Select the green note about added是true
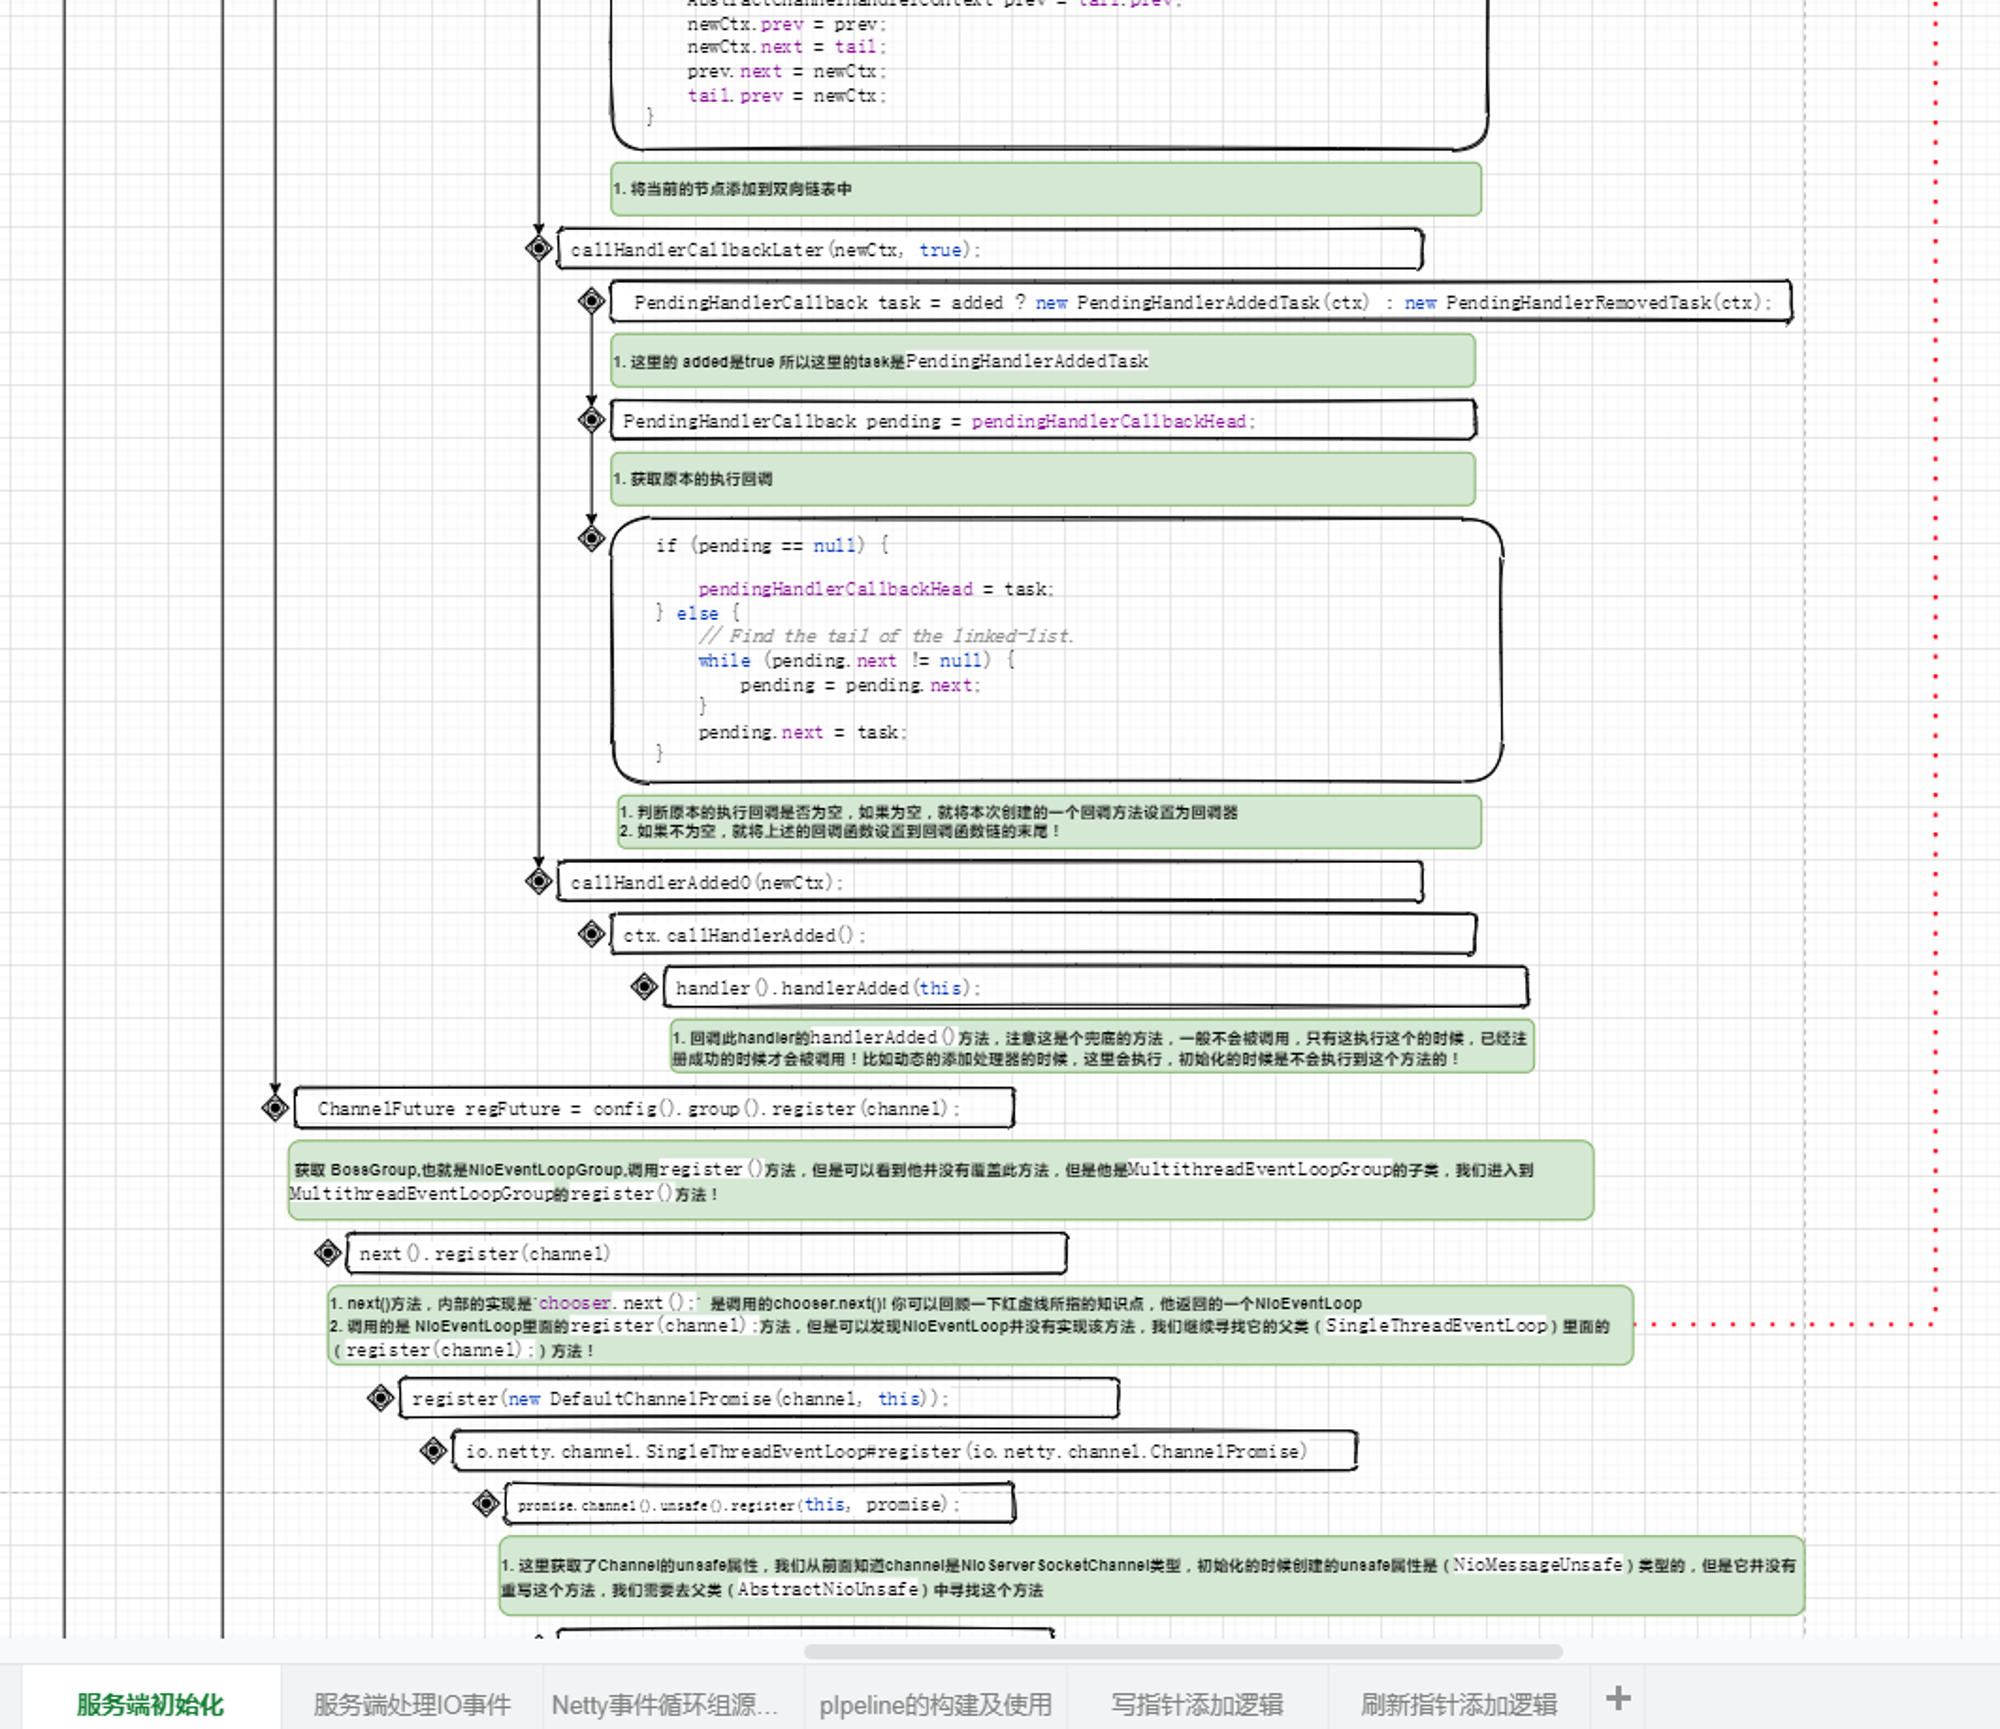Image resolution: width=2000 pixels, height=1729 pixels. [x=1043, y=361]
